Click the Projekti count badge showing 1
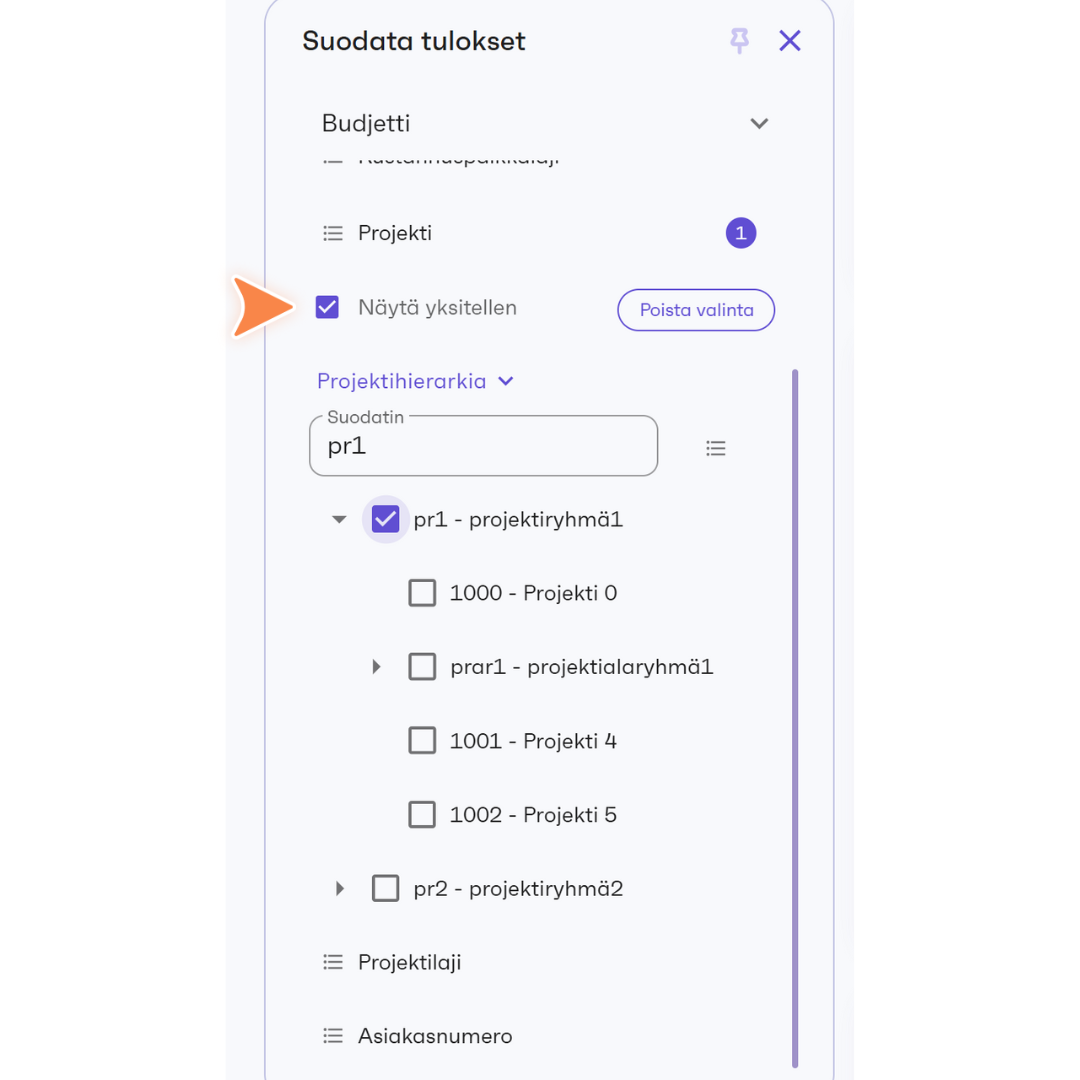 (740, 233)
